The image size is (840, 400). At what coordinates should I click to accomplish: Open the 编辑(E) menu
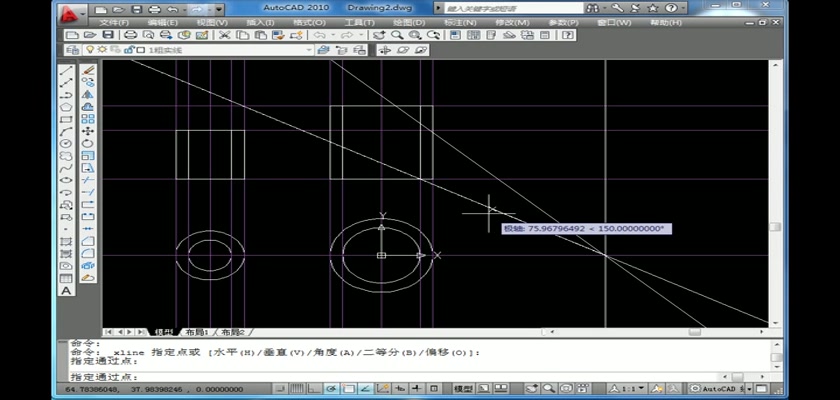(163, 22)
